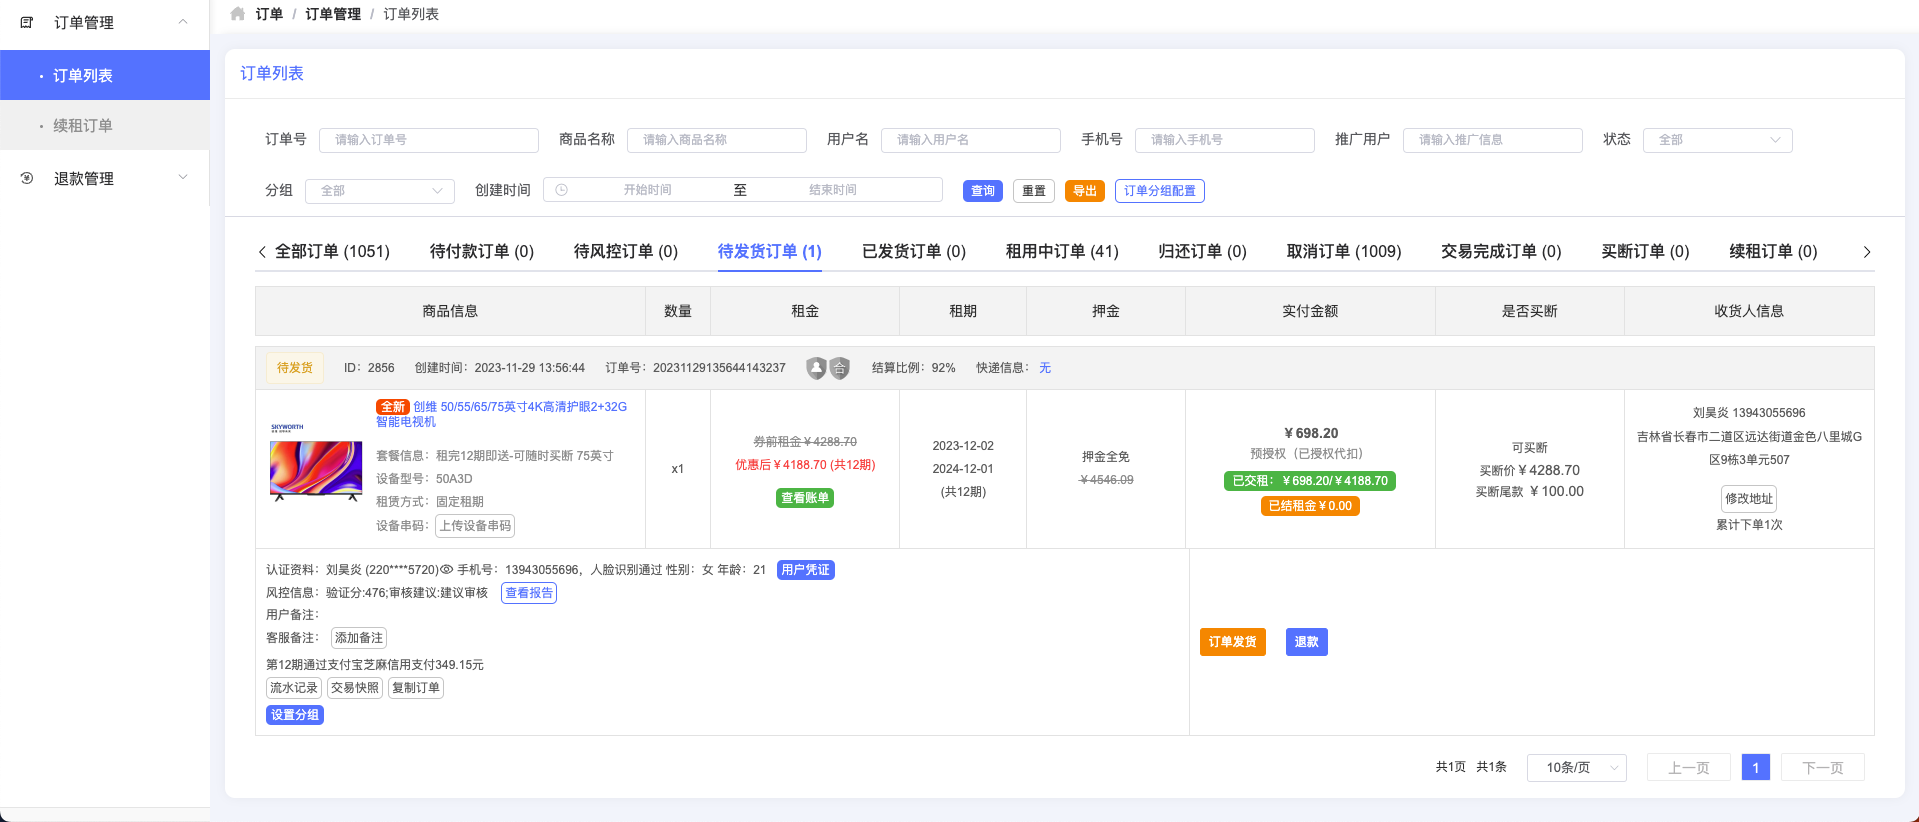The width and height of the screenshot is (1919, 822).
Task: Click the home icon in breadcrumb
Action: [237, 14]
